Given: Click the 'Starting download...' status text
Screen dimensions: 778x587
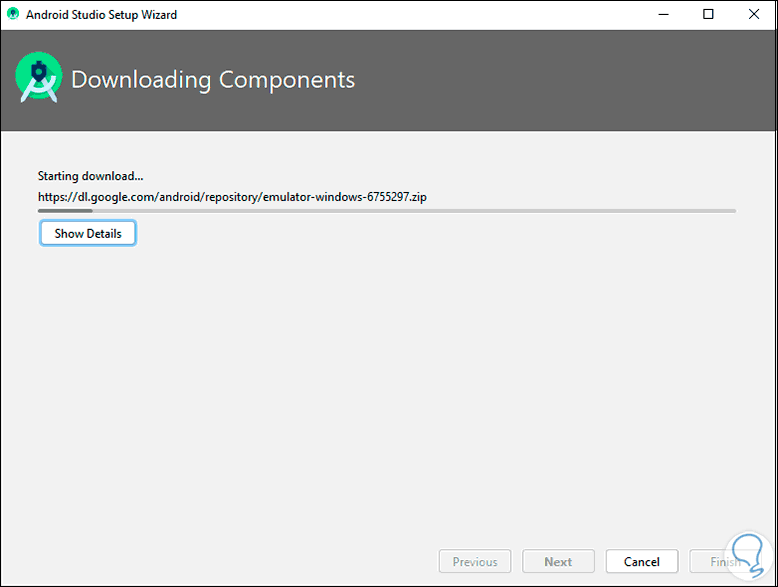Looking at the screenshot, I should pyautogui.click(x=90, y=176).
